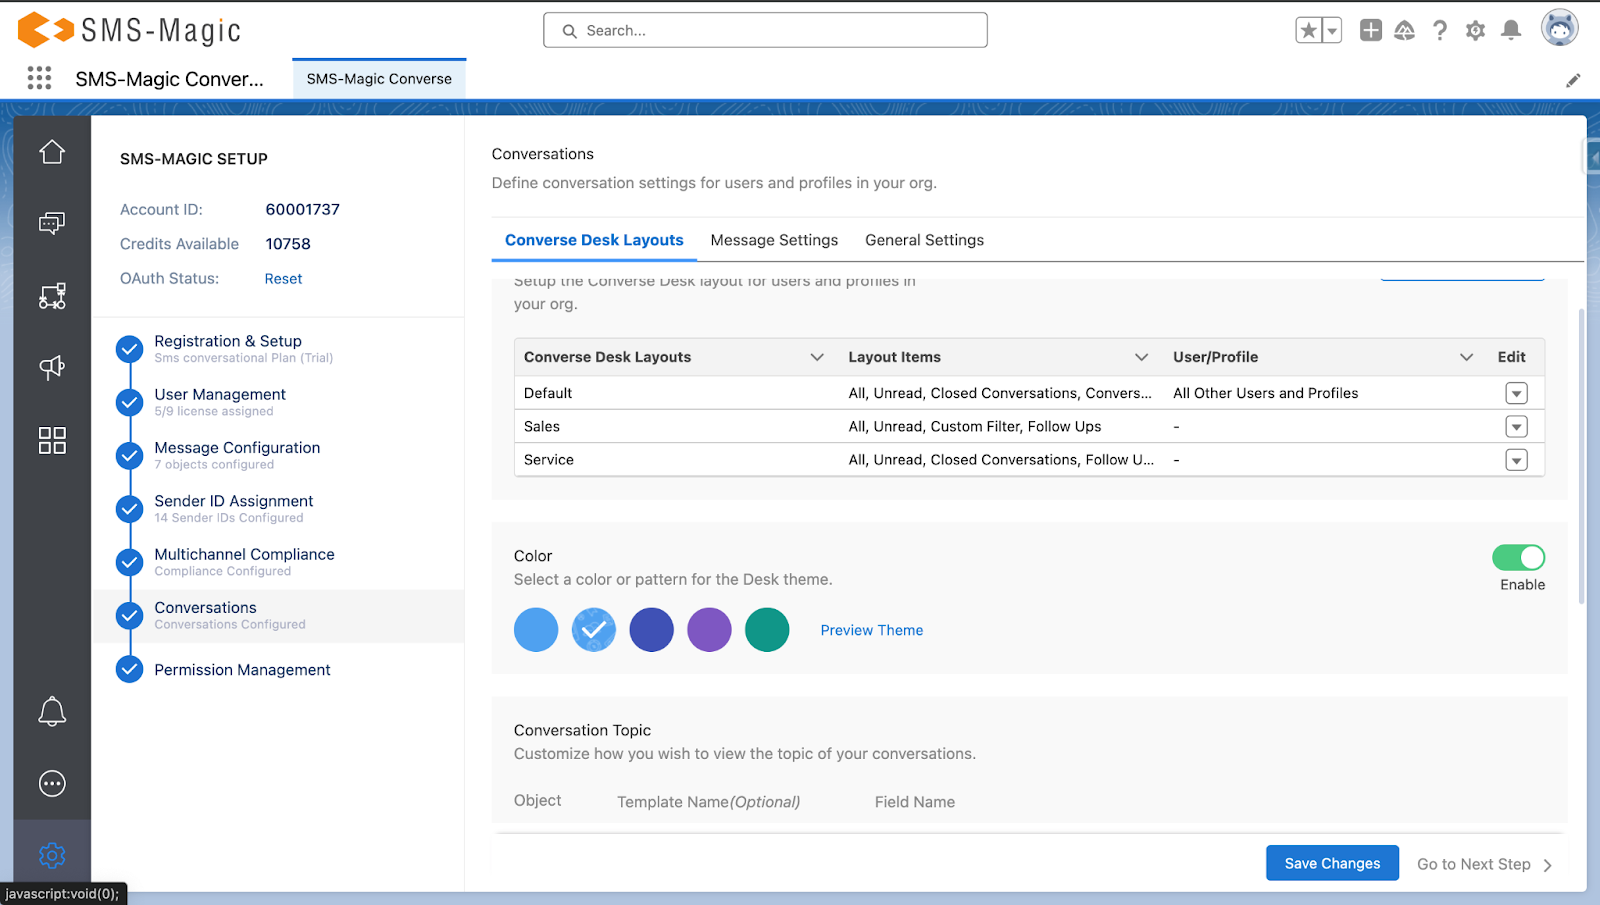Click the pencil edit navigation icon

pyautogui.click(x=1573, y=80)
